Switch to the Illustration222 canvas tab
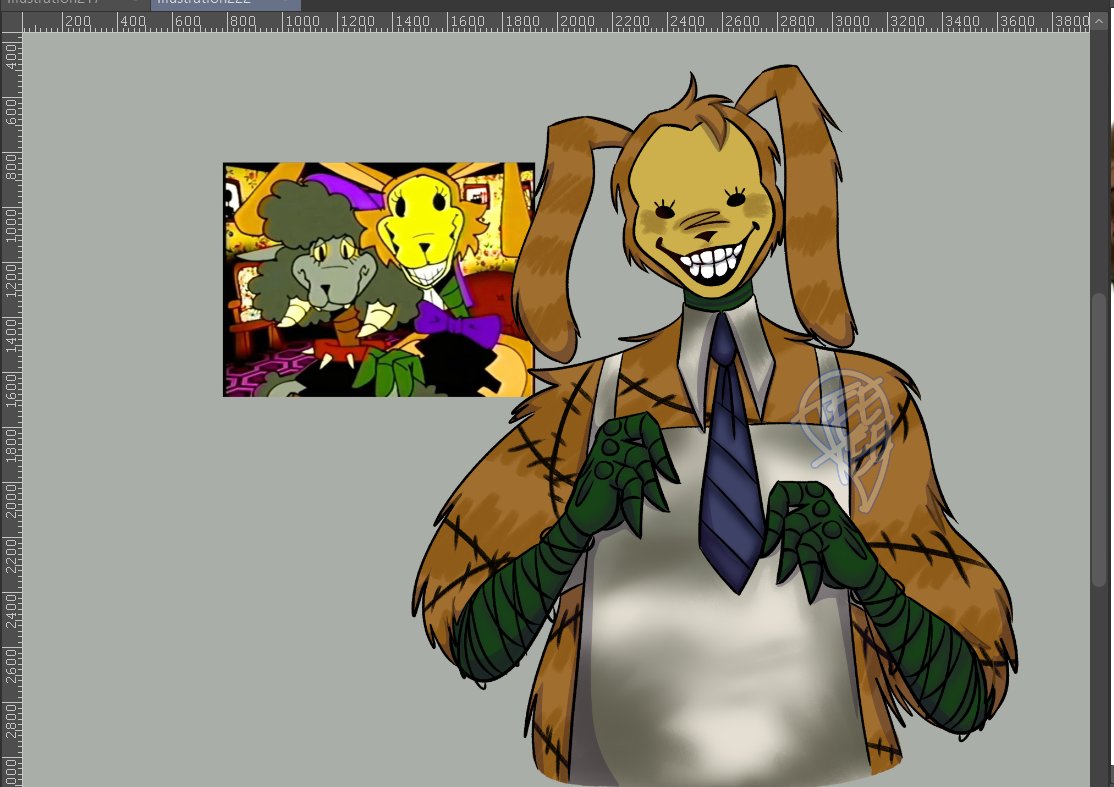The width and height of the screenshot is (1114, 787). pos(225,4)
